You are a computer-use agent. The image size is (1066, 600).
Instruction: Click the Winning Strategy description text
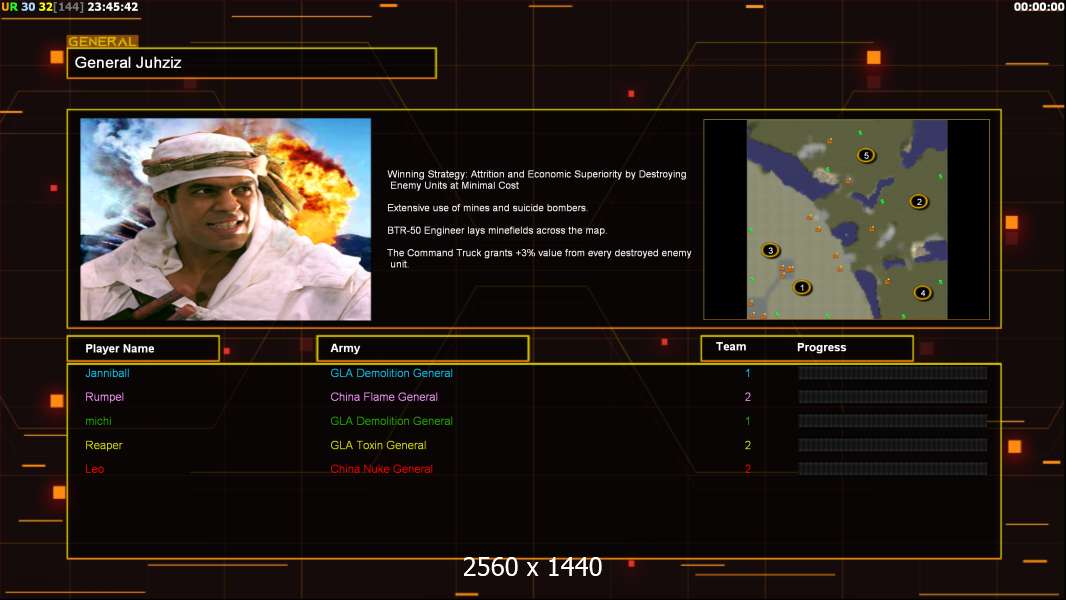click(x=537, y=179)
